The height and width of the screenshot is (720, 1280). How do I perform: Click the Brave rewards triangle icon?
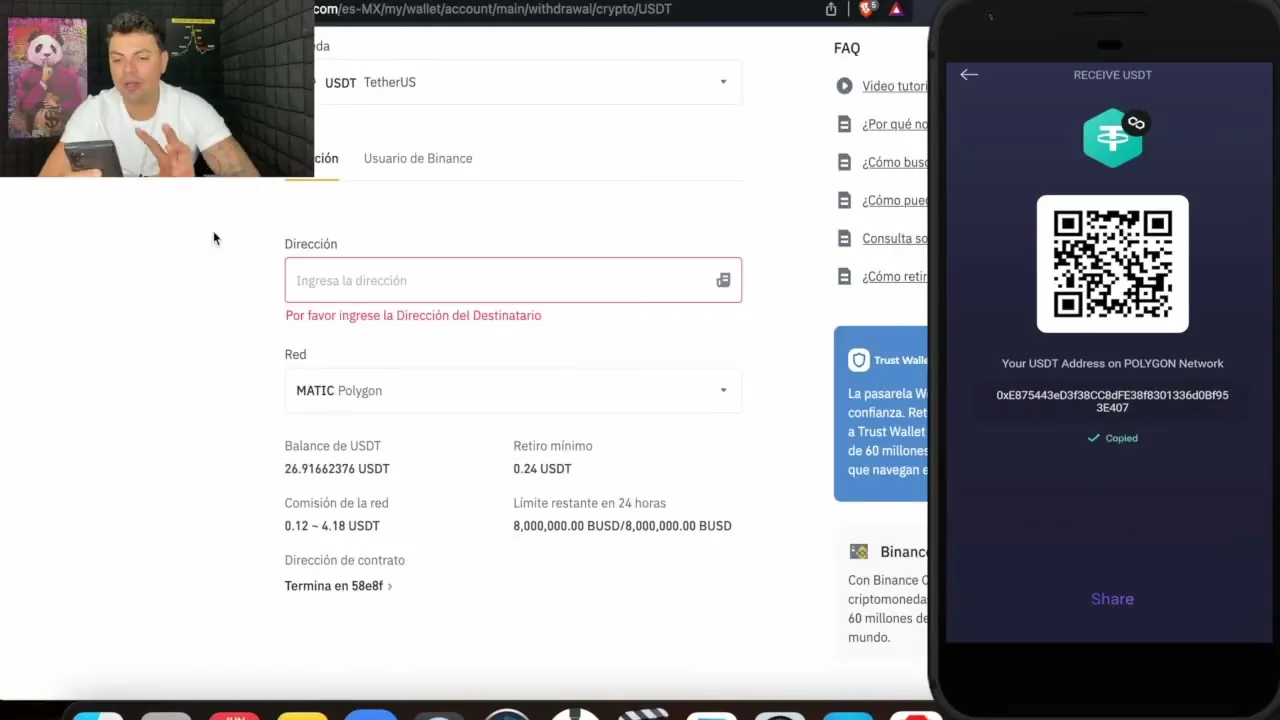click(x=896, y=9)
